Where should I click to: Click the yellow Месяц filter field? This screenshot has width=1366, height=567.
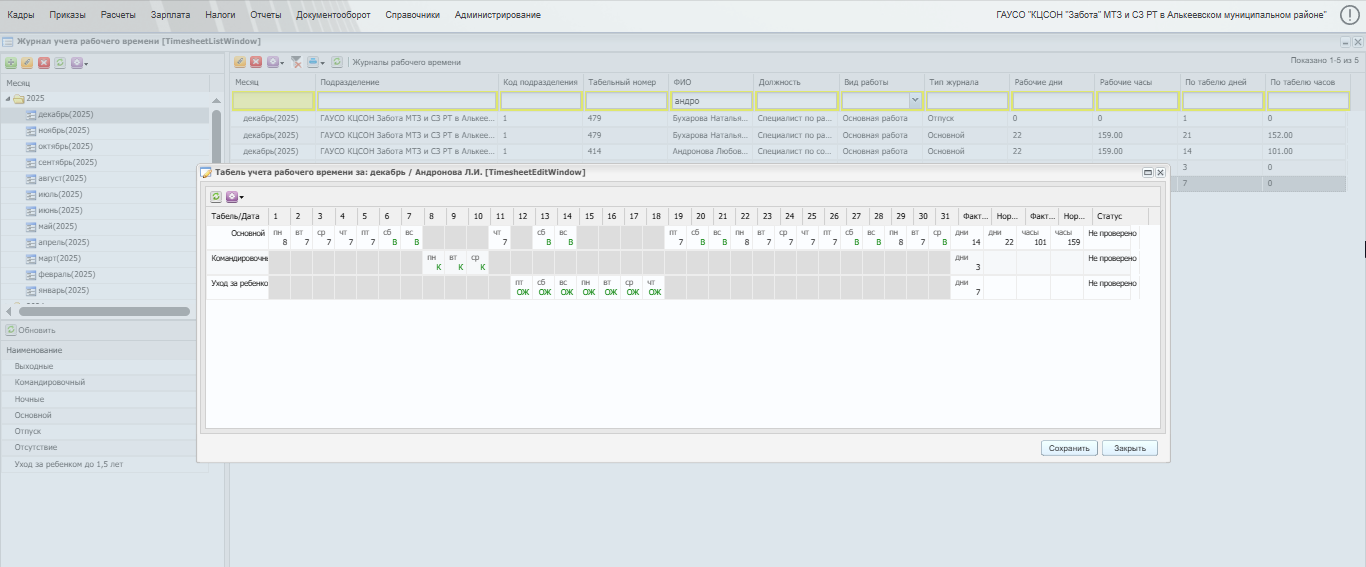point(273,101)
